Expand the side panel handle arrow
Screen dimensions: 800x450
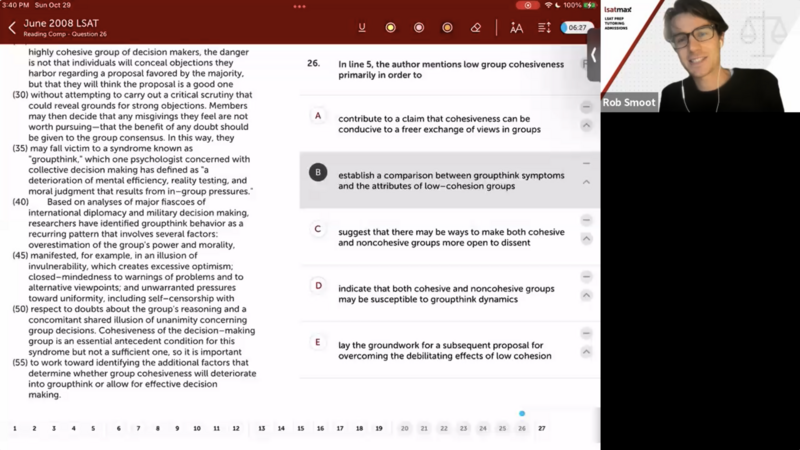(593, 56)
